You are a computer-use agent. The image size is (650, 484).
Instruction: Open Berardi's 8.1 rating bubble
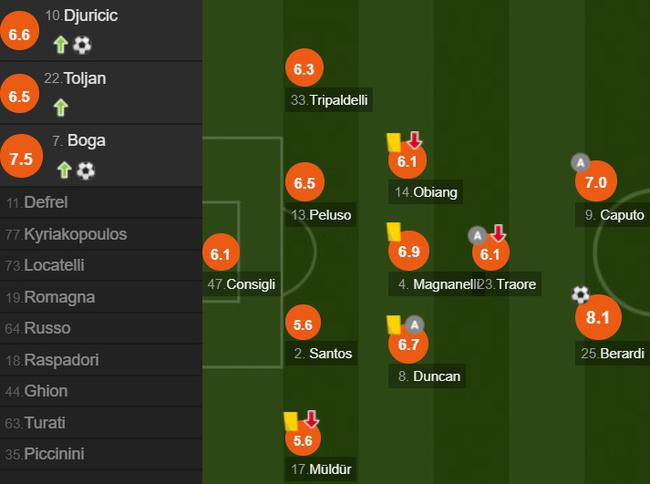(598, 318)
